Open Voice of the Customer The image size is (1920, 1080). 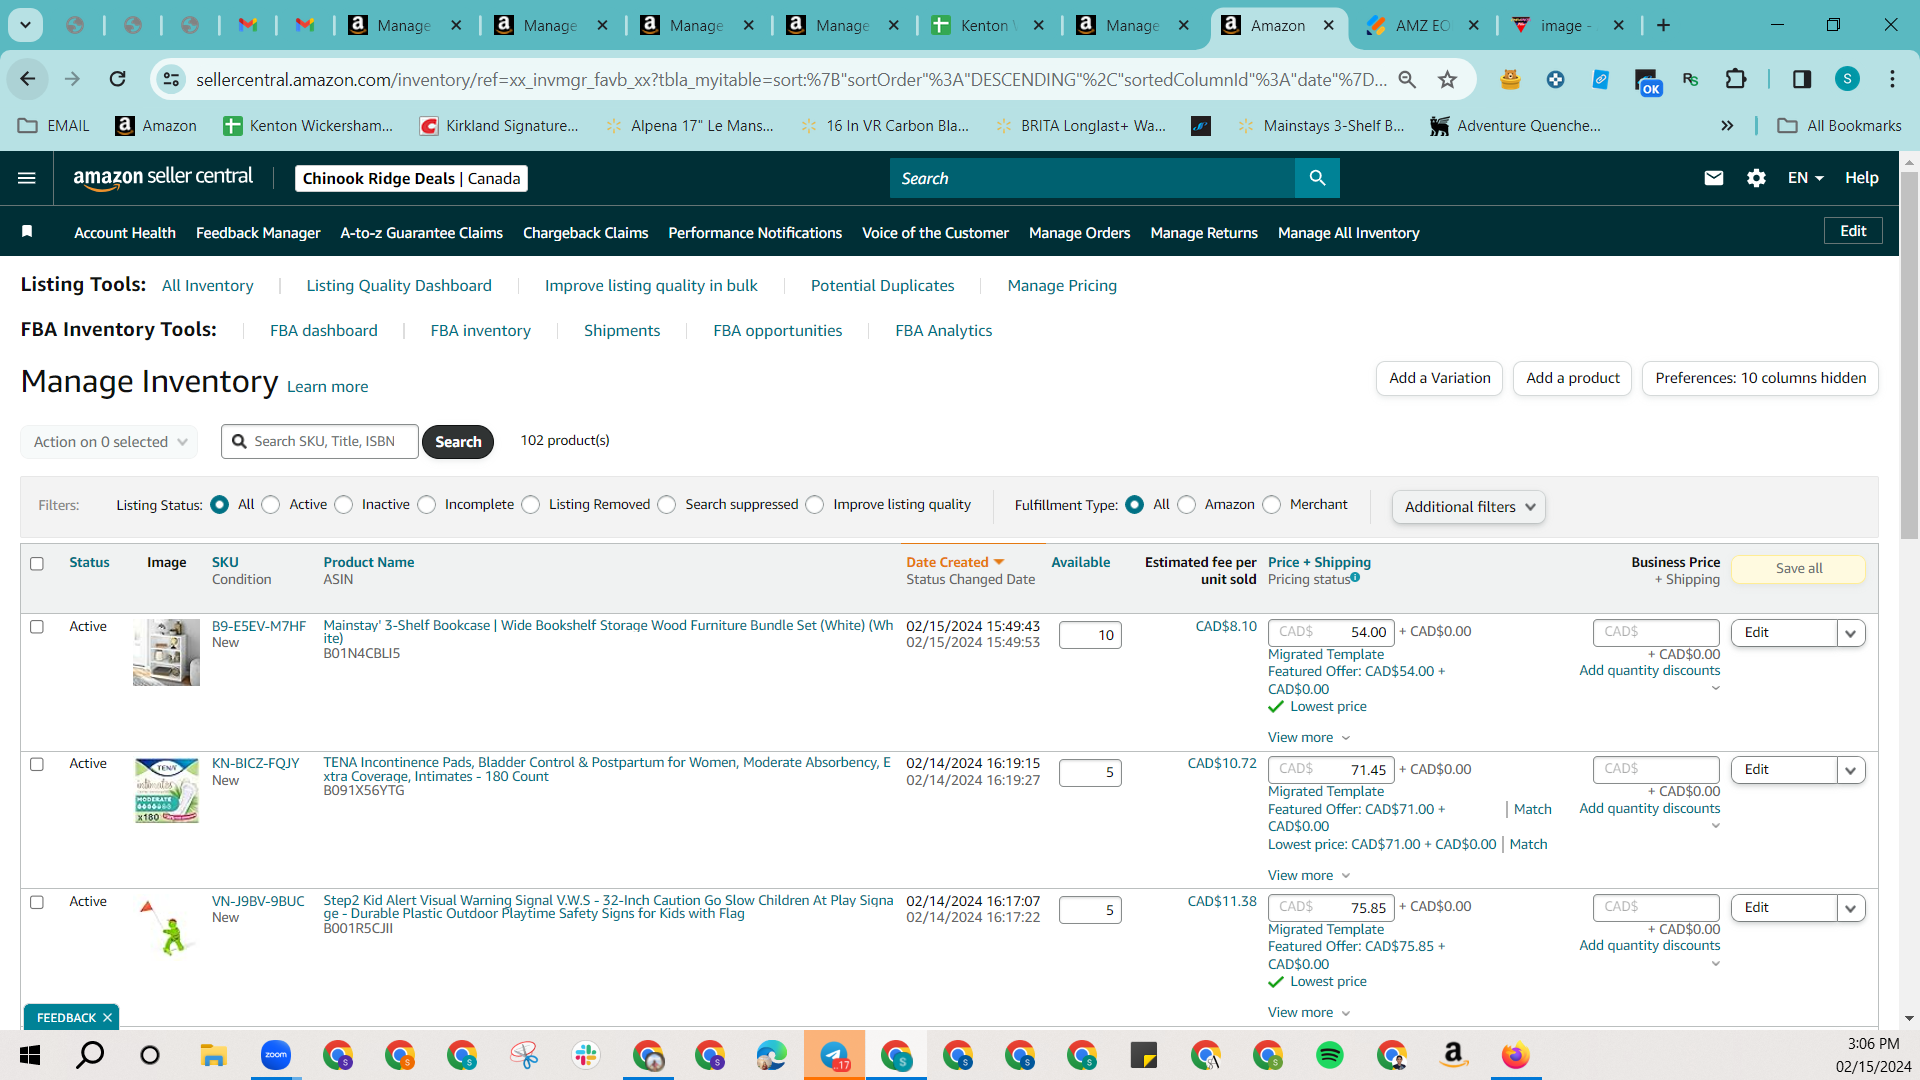click(x=935, y=233)
